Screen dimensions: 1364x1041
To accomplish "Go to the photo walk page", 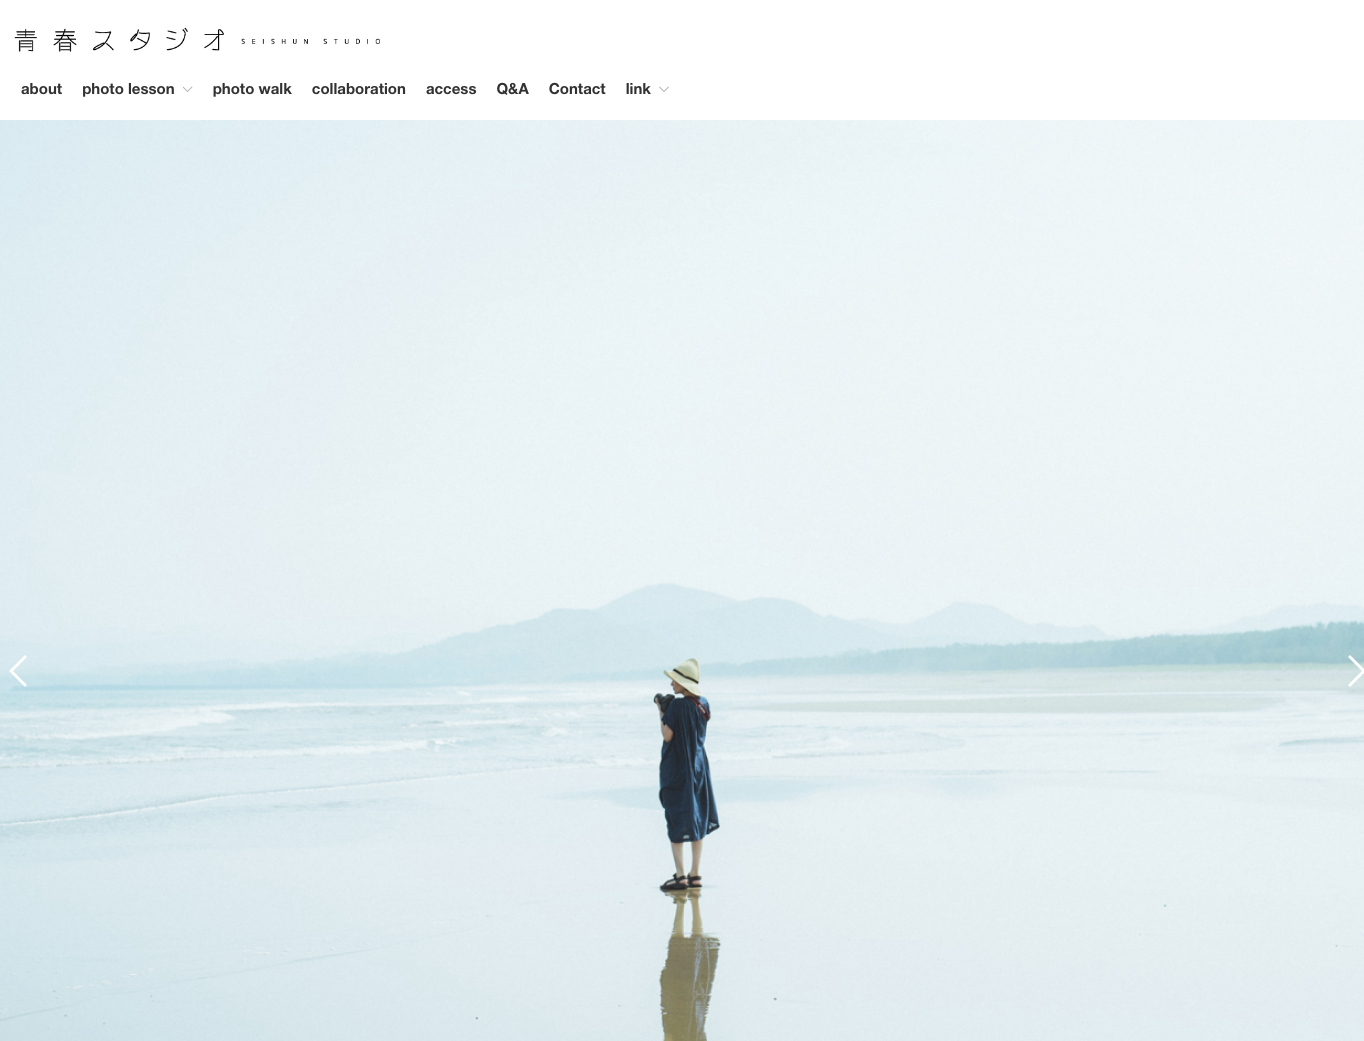I will [x=252, y=89].
